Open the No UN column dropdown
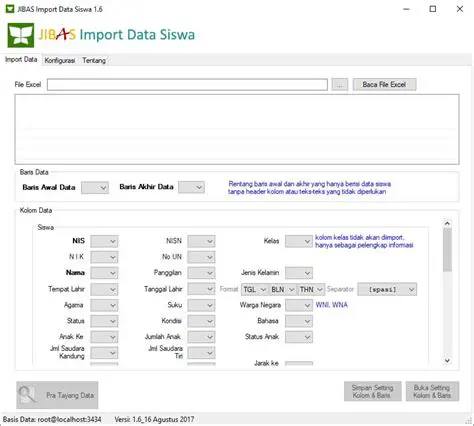The width and height of the screenshot is (474, 426). coord(201,257)
